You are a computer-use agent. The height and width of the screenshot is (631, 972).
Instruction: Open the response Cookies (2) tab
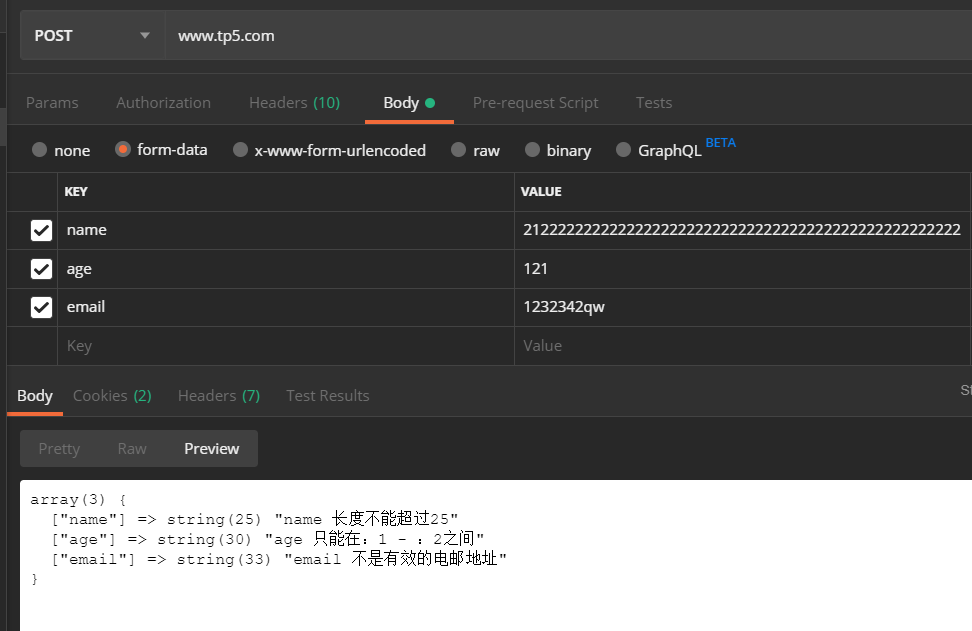click(x=112, y=396)
